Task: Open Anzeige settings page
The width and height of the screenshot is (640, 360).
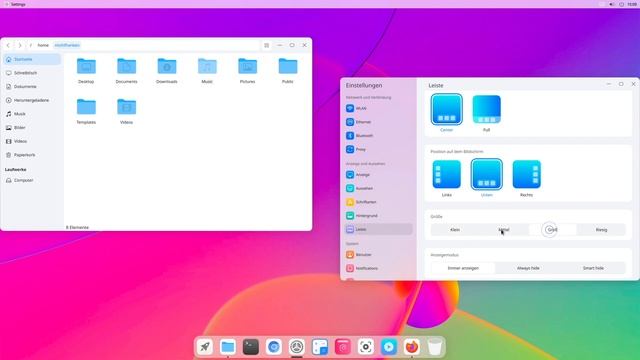Action: pyautogui.click(x=378, y=175)
